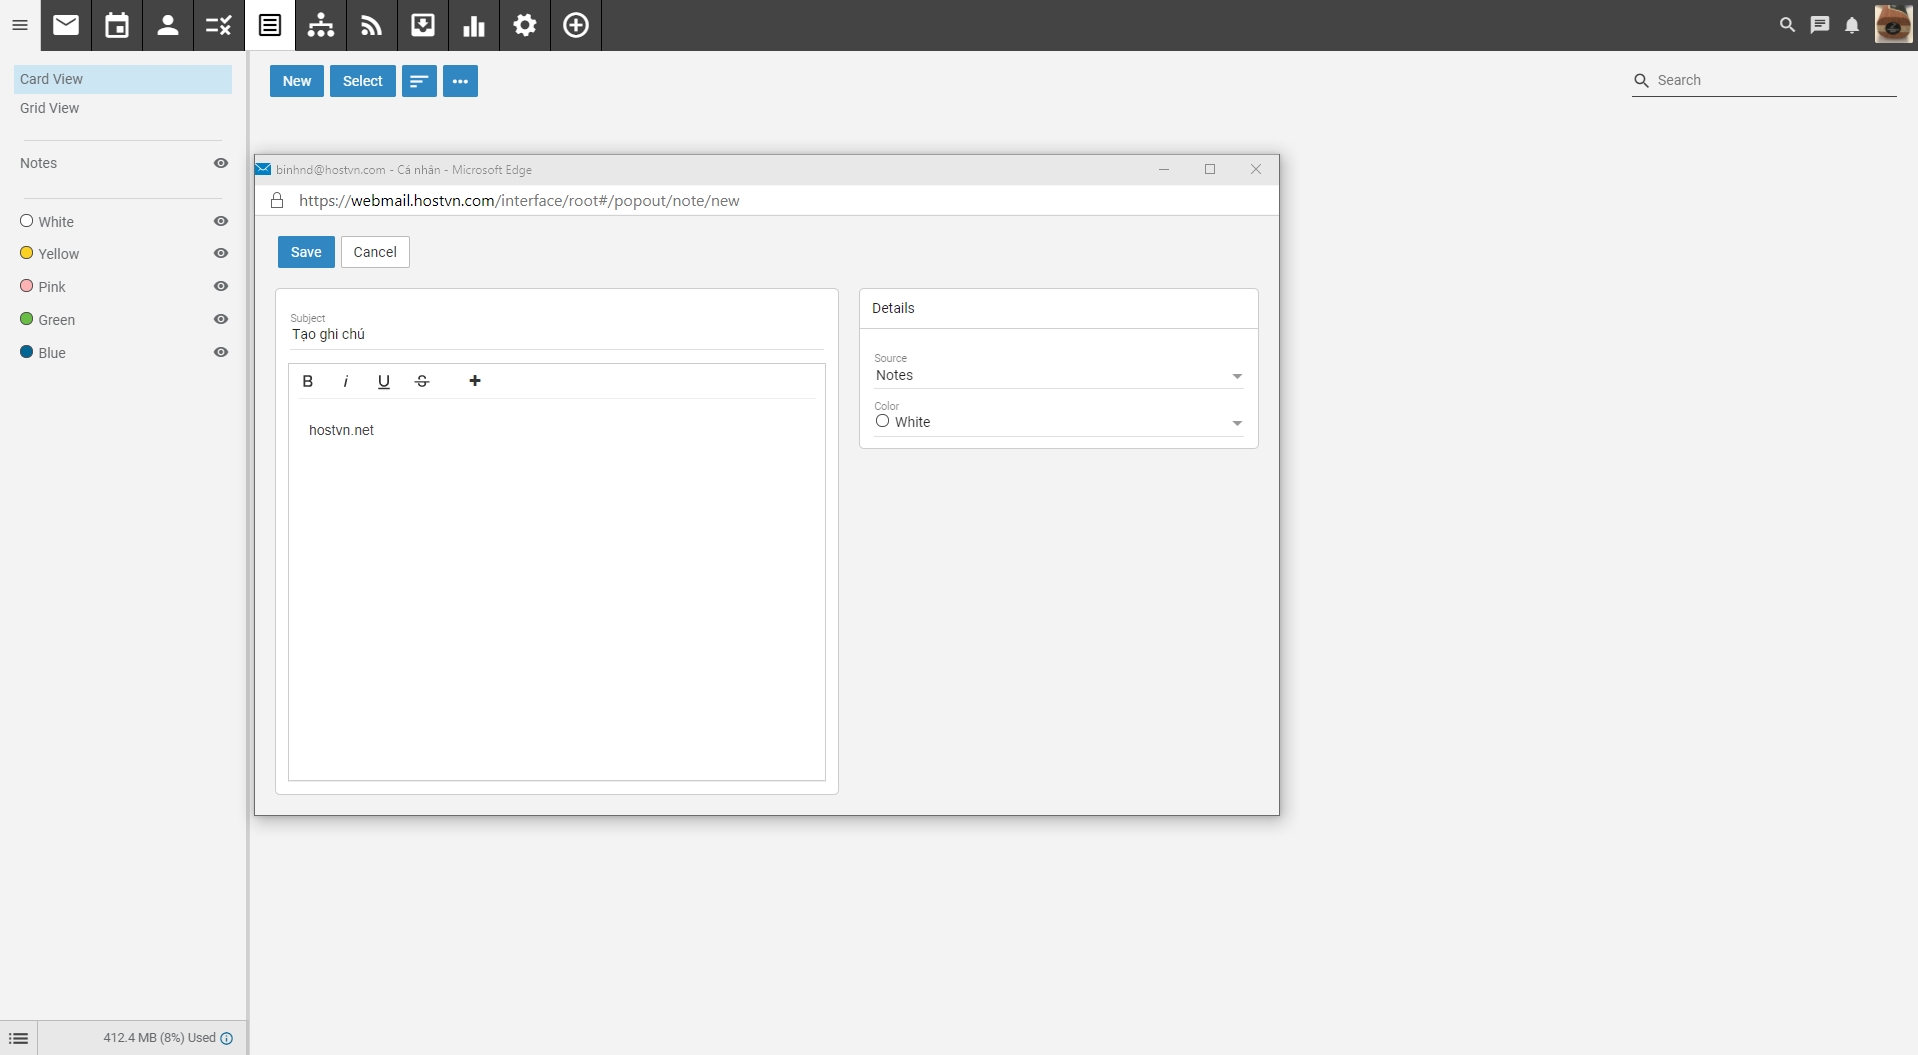Cancel the note creation
The width and height of the screenshot is (1918, 1055).
click(x=375, y=252)
